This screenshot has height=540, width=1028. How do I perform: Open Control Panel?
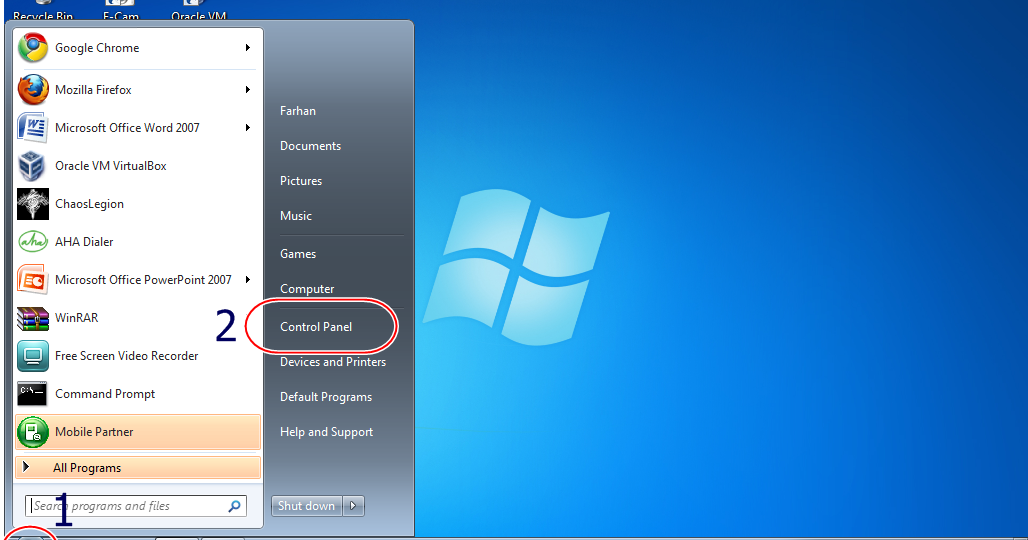(x=316, y=326)
